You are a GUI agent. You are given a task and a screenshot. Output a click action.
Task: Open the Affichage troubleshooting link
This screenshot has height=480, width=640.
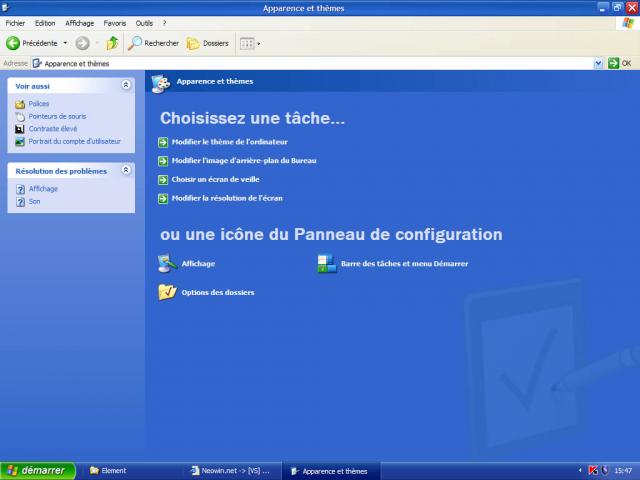pos(43,189)
